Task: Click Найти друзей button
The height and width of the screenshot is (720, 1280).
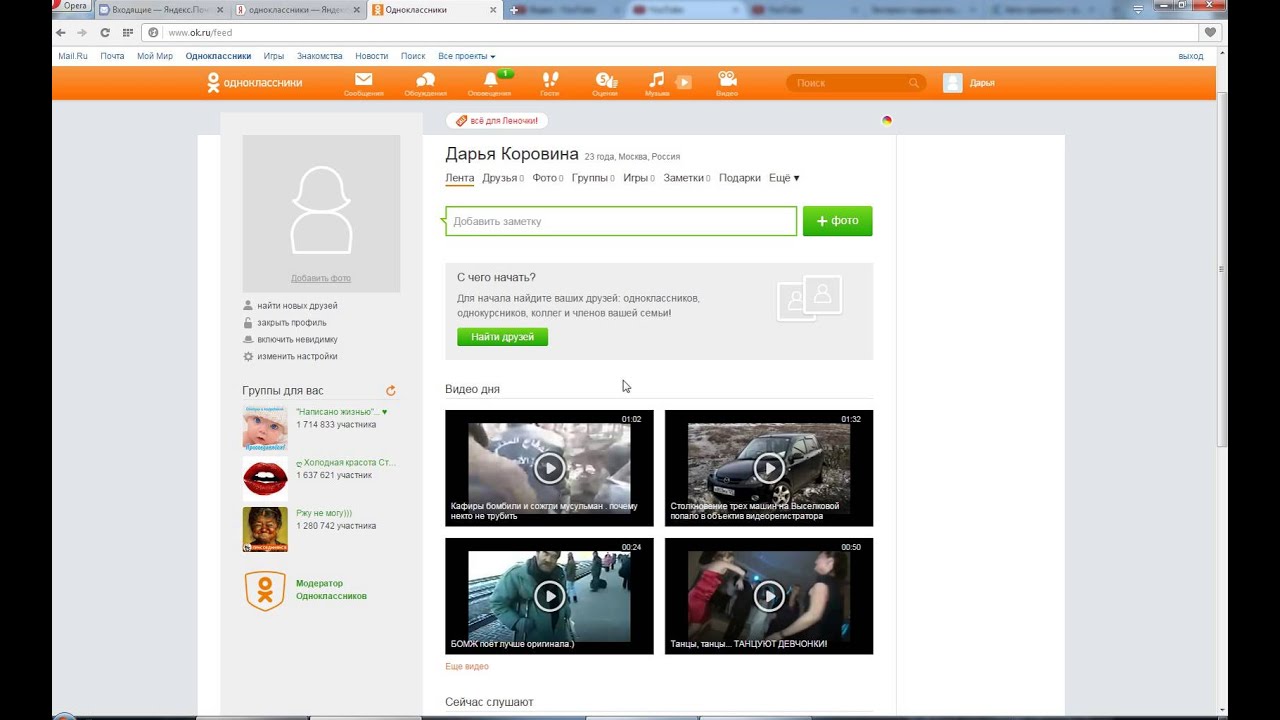Action: coord(502,337)
